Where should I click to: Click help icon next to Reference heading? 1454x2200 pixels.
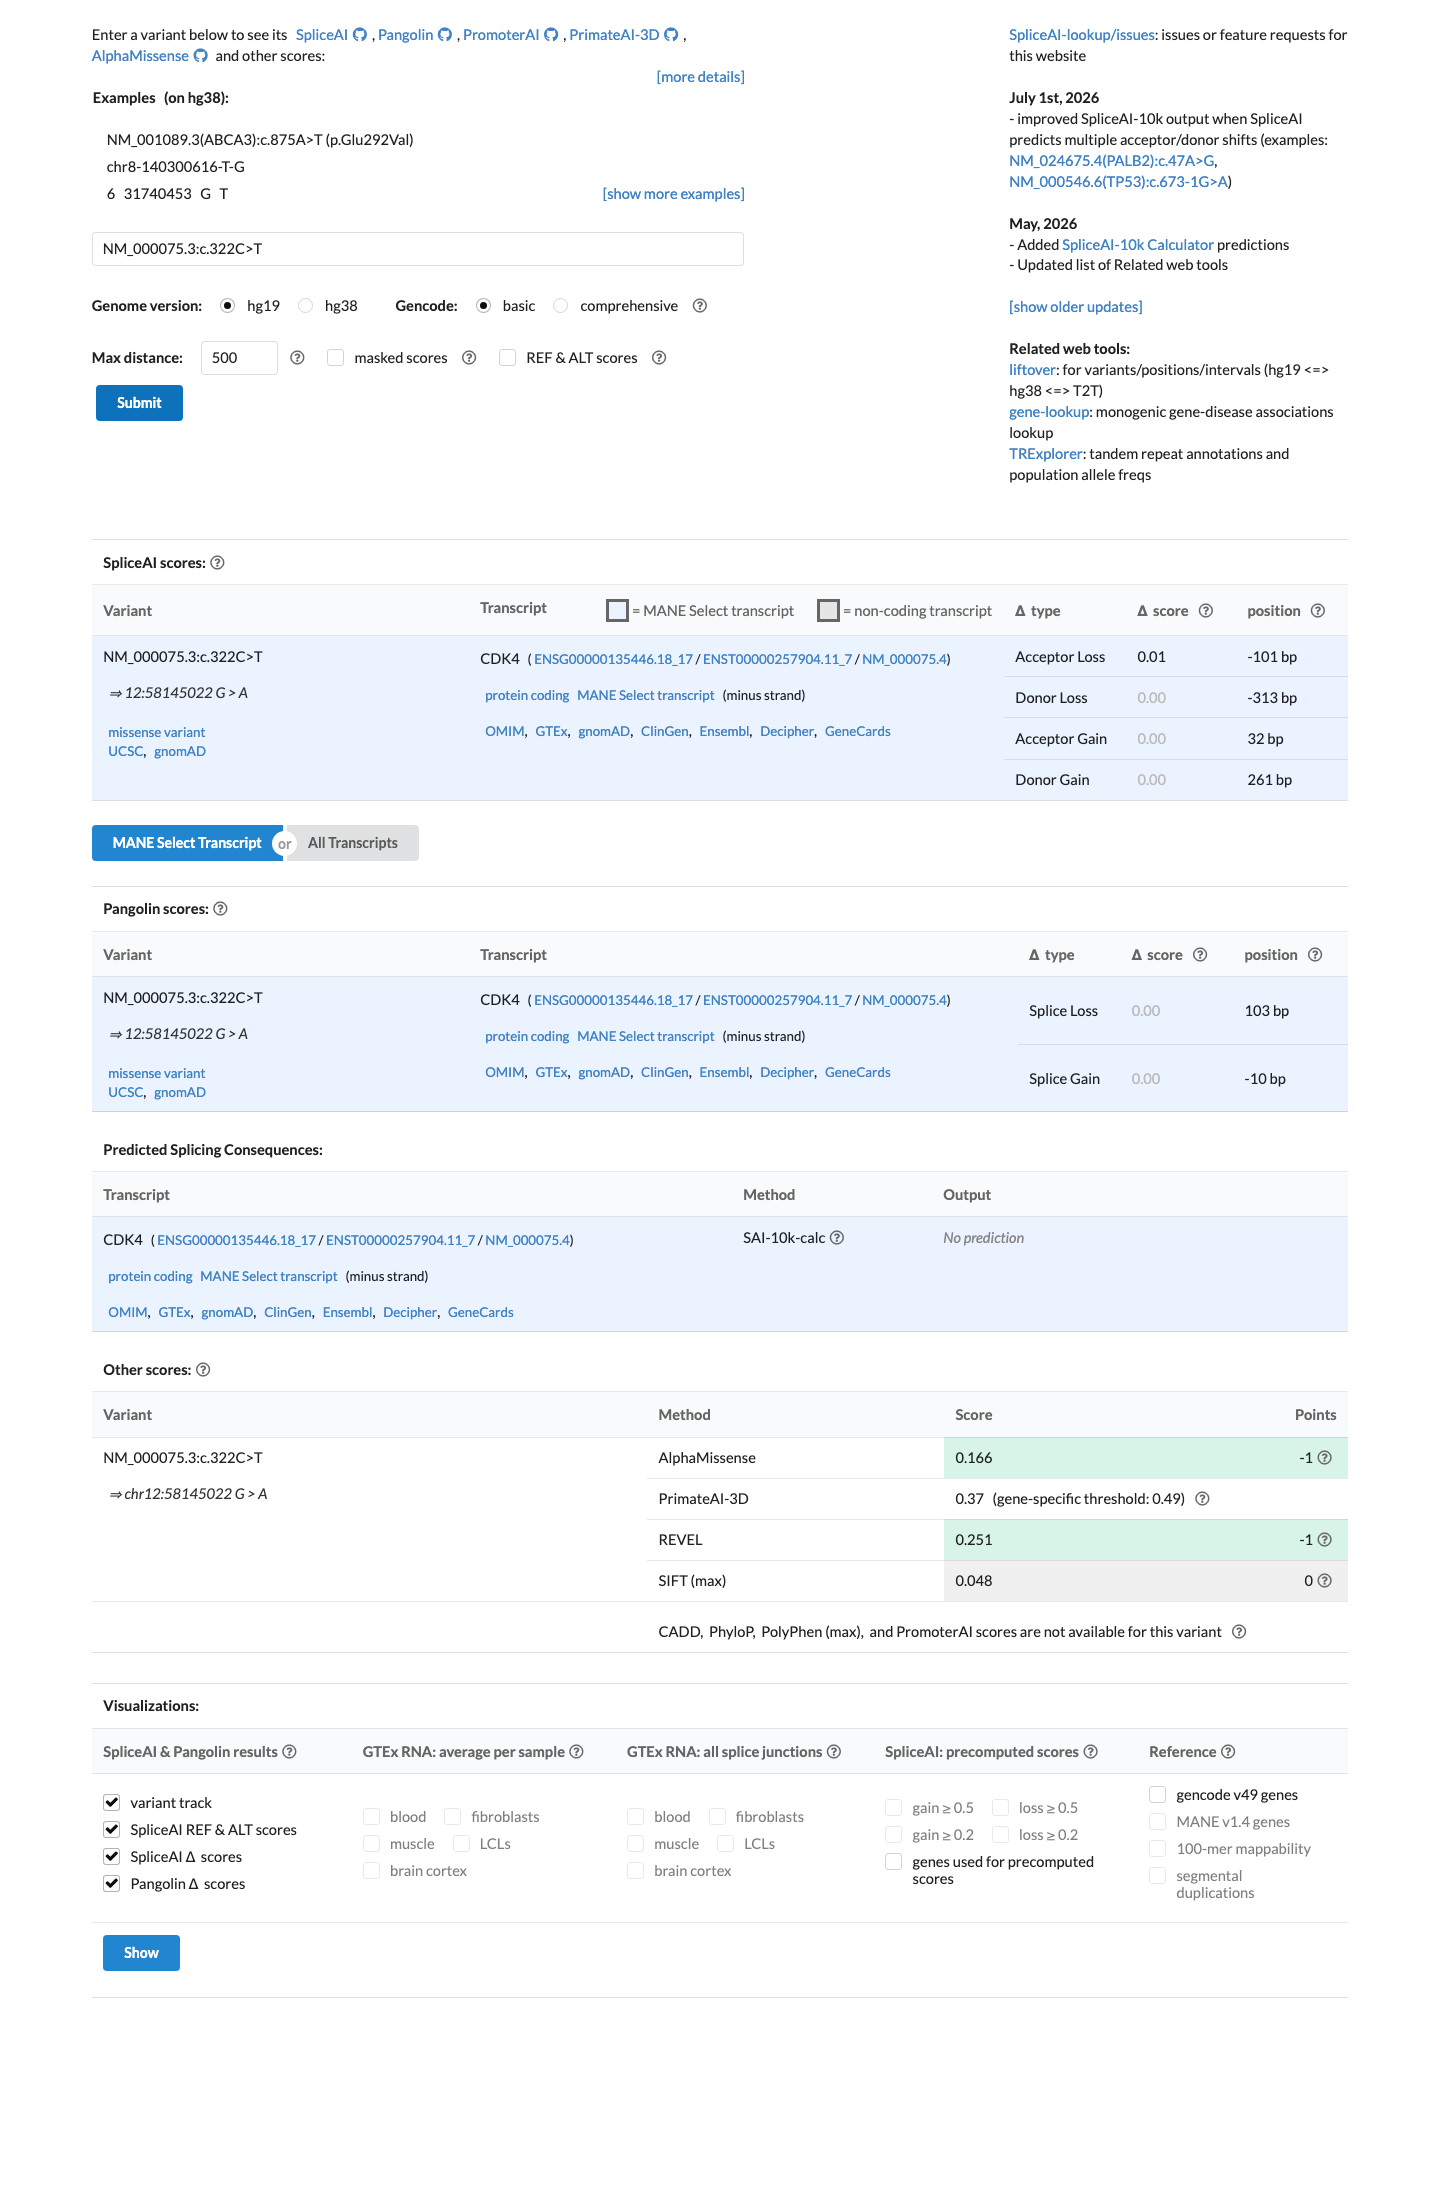click(x=1228, y=1752)
